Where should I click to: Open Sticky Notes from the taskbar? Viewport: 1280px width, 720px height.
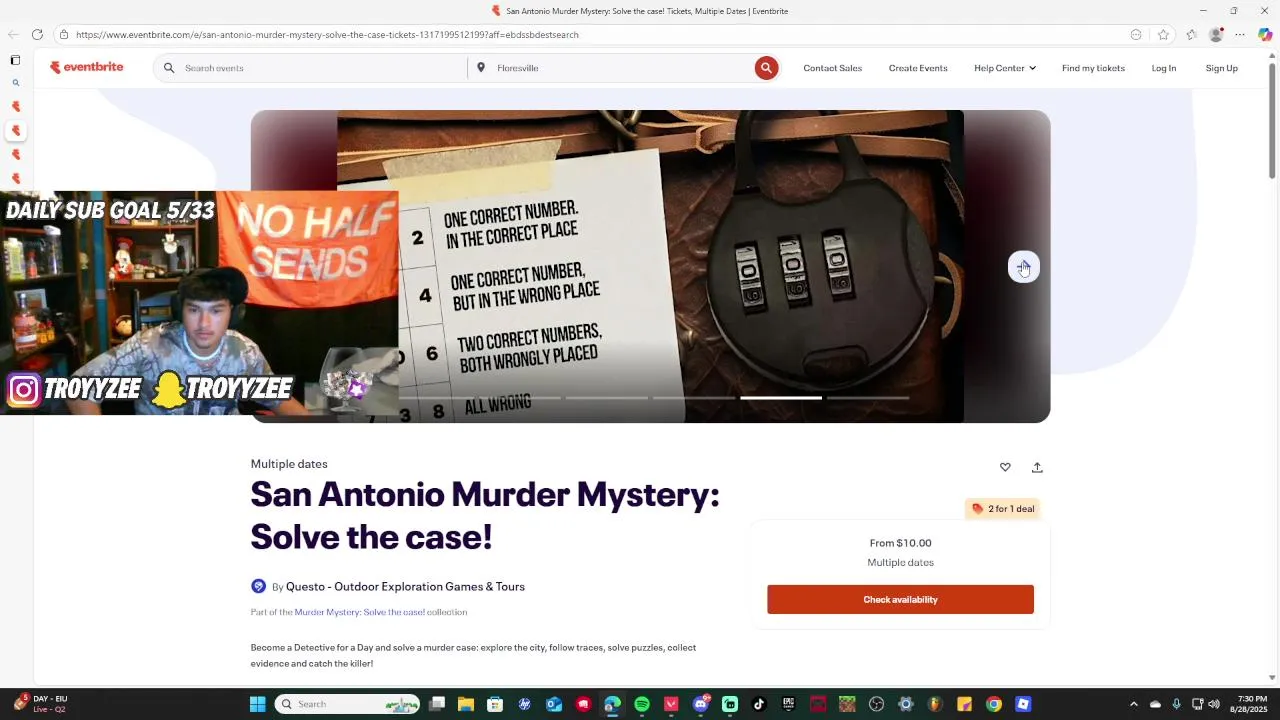964,704
